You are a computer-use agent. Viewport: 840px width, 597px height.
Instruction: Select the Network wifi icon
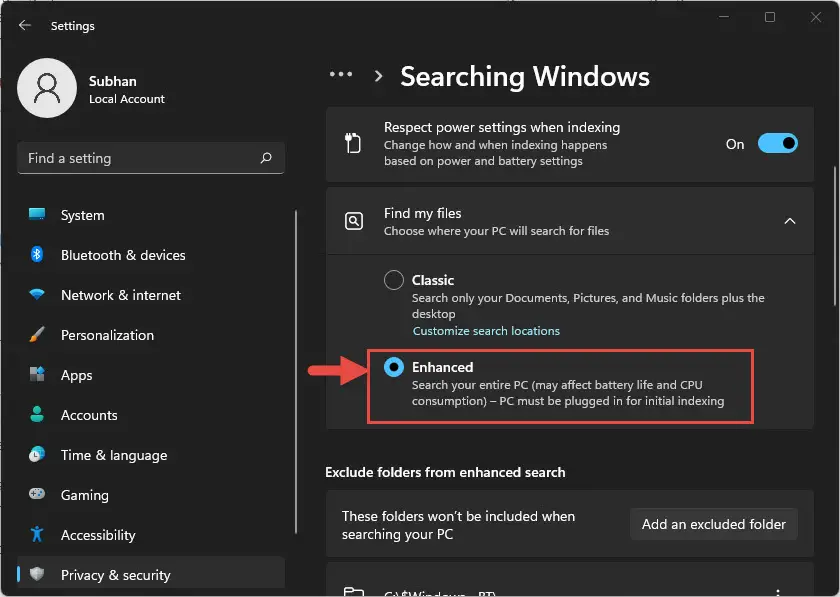point(37,294)
